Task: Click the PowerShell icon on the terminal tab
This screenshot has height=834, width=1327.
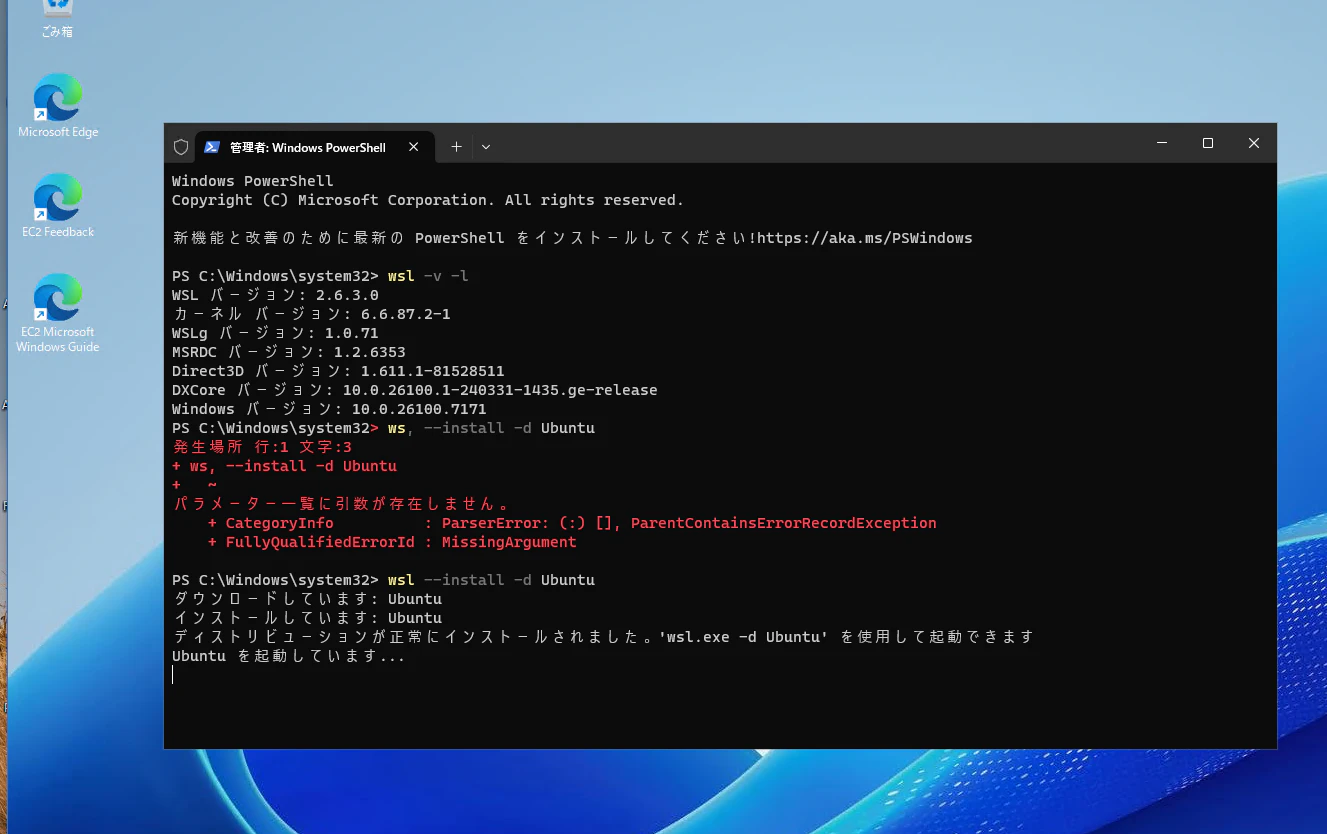Action: point(212,147)
